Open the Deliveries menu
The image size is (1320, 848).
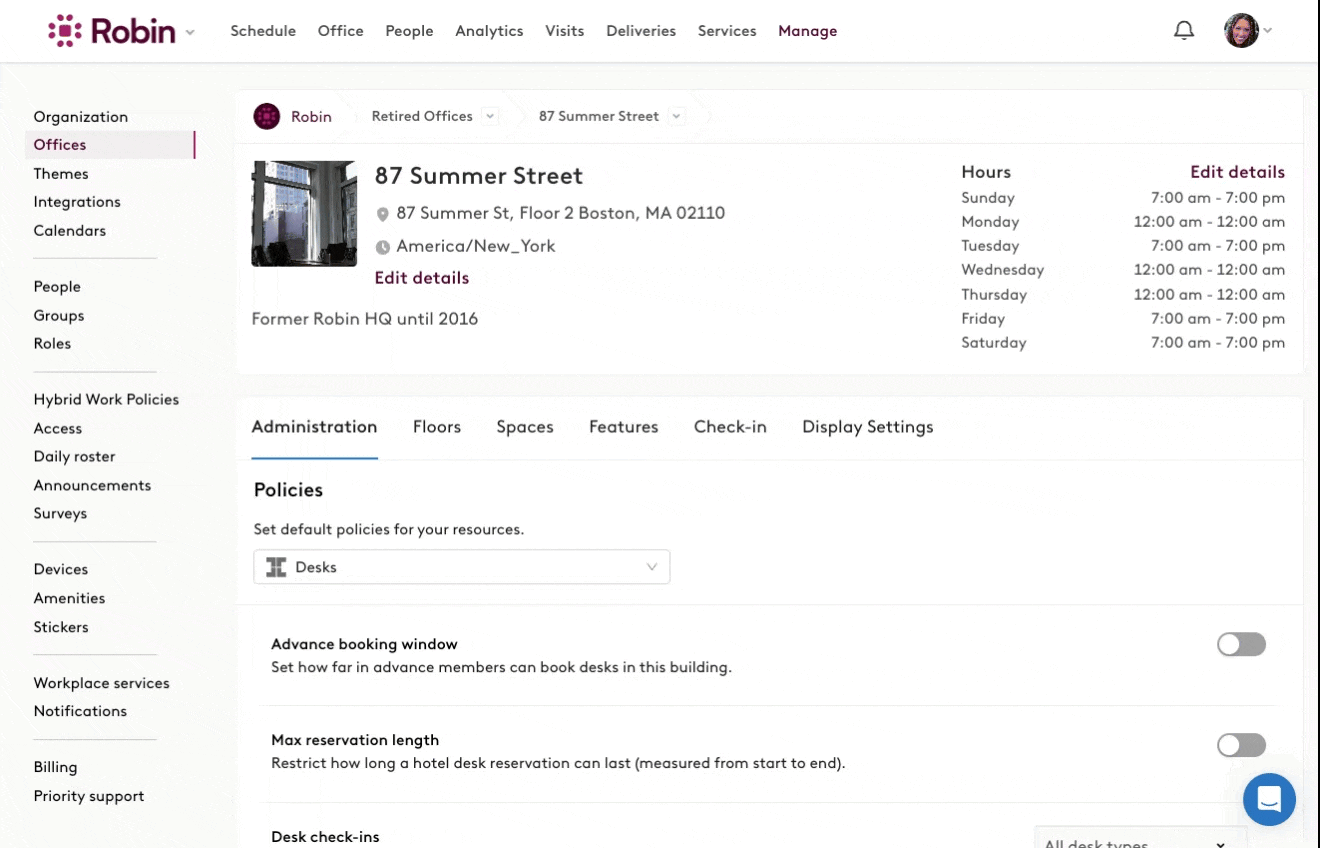(x=641, y=31)
